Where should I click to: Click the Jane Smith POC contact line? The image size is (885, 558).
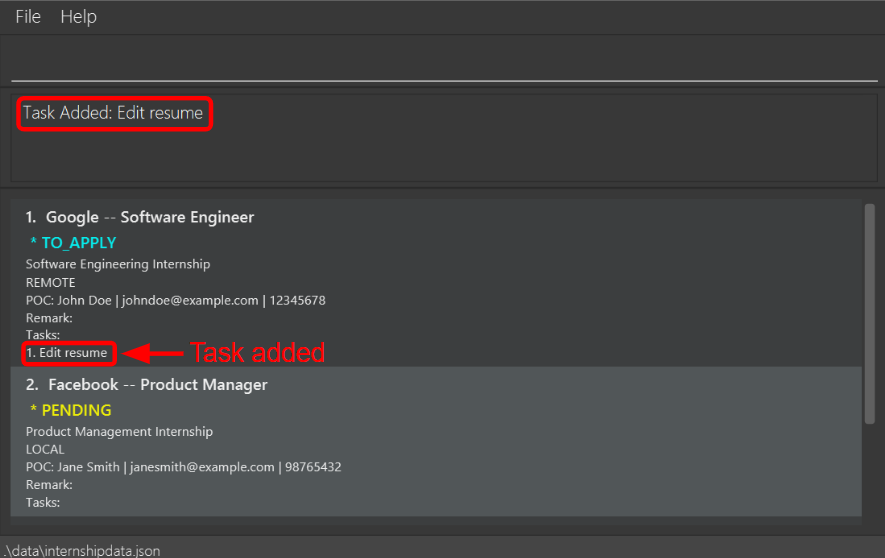[x=183, y=467]
